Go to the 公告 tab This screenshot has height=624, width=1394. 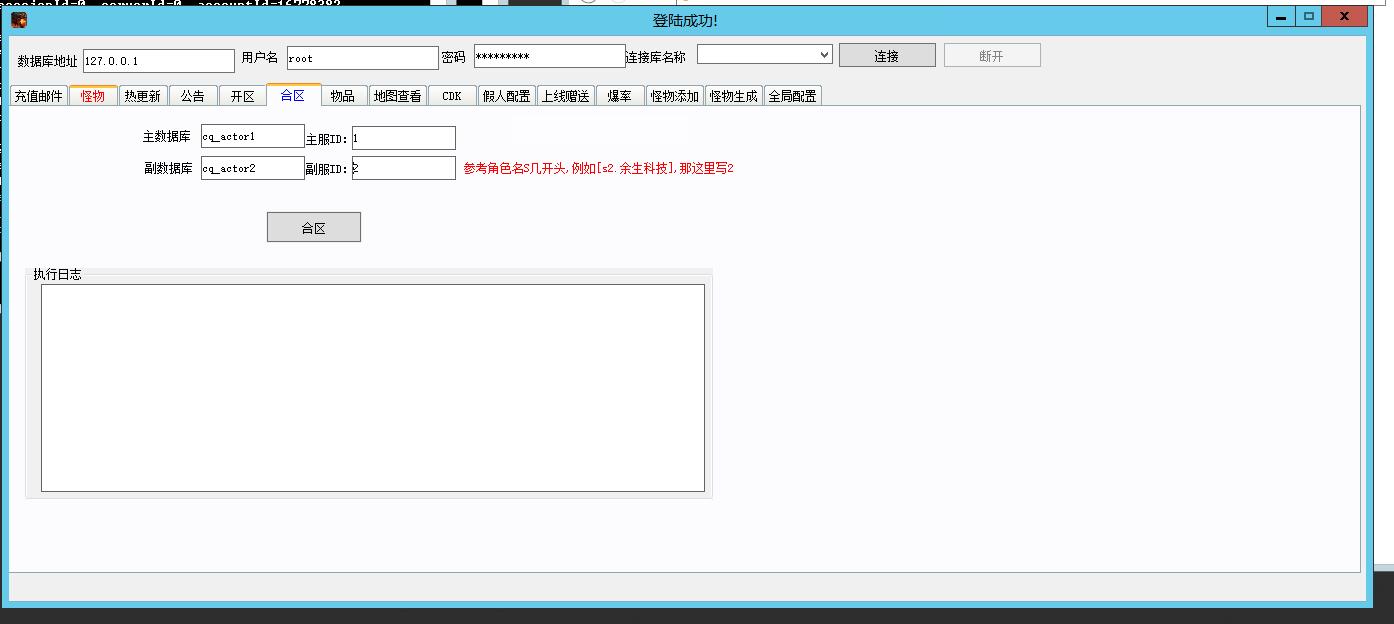point(192,96)
